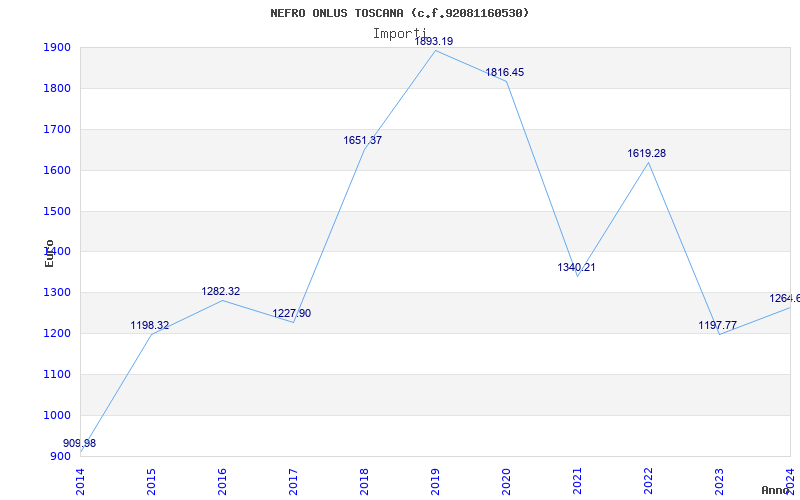This screenshot has height=500, width=800.
Task: Click the 2022 x-axis label
Action: tap(648, 482)
